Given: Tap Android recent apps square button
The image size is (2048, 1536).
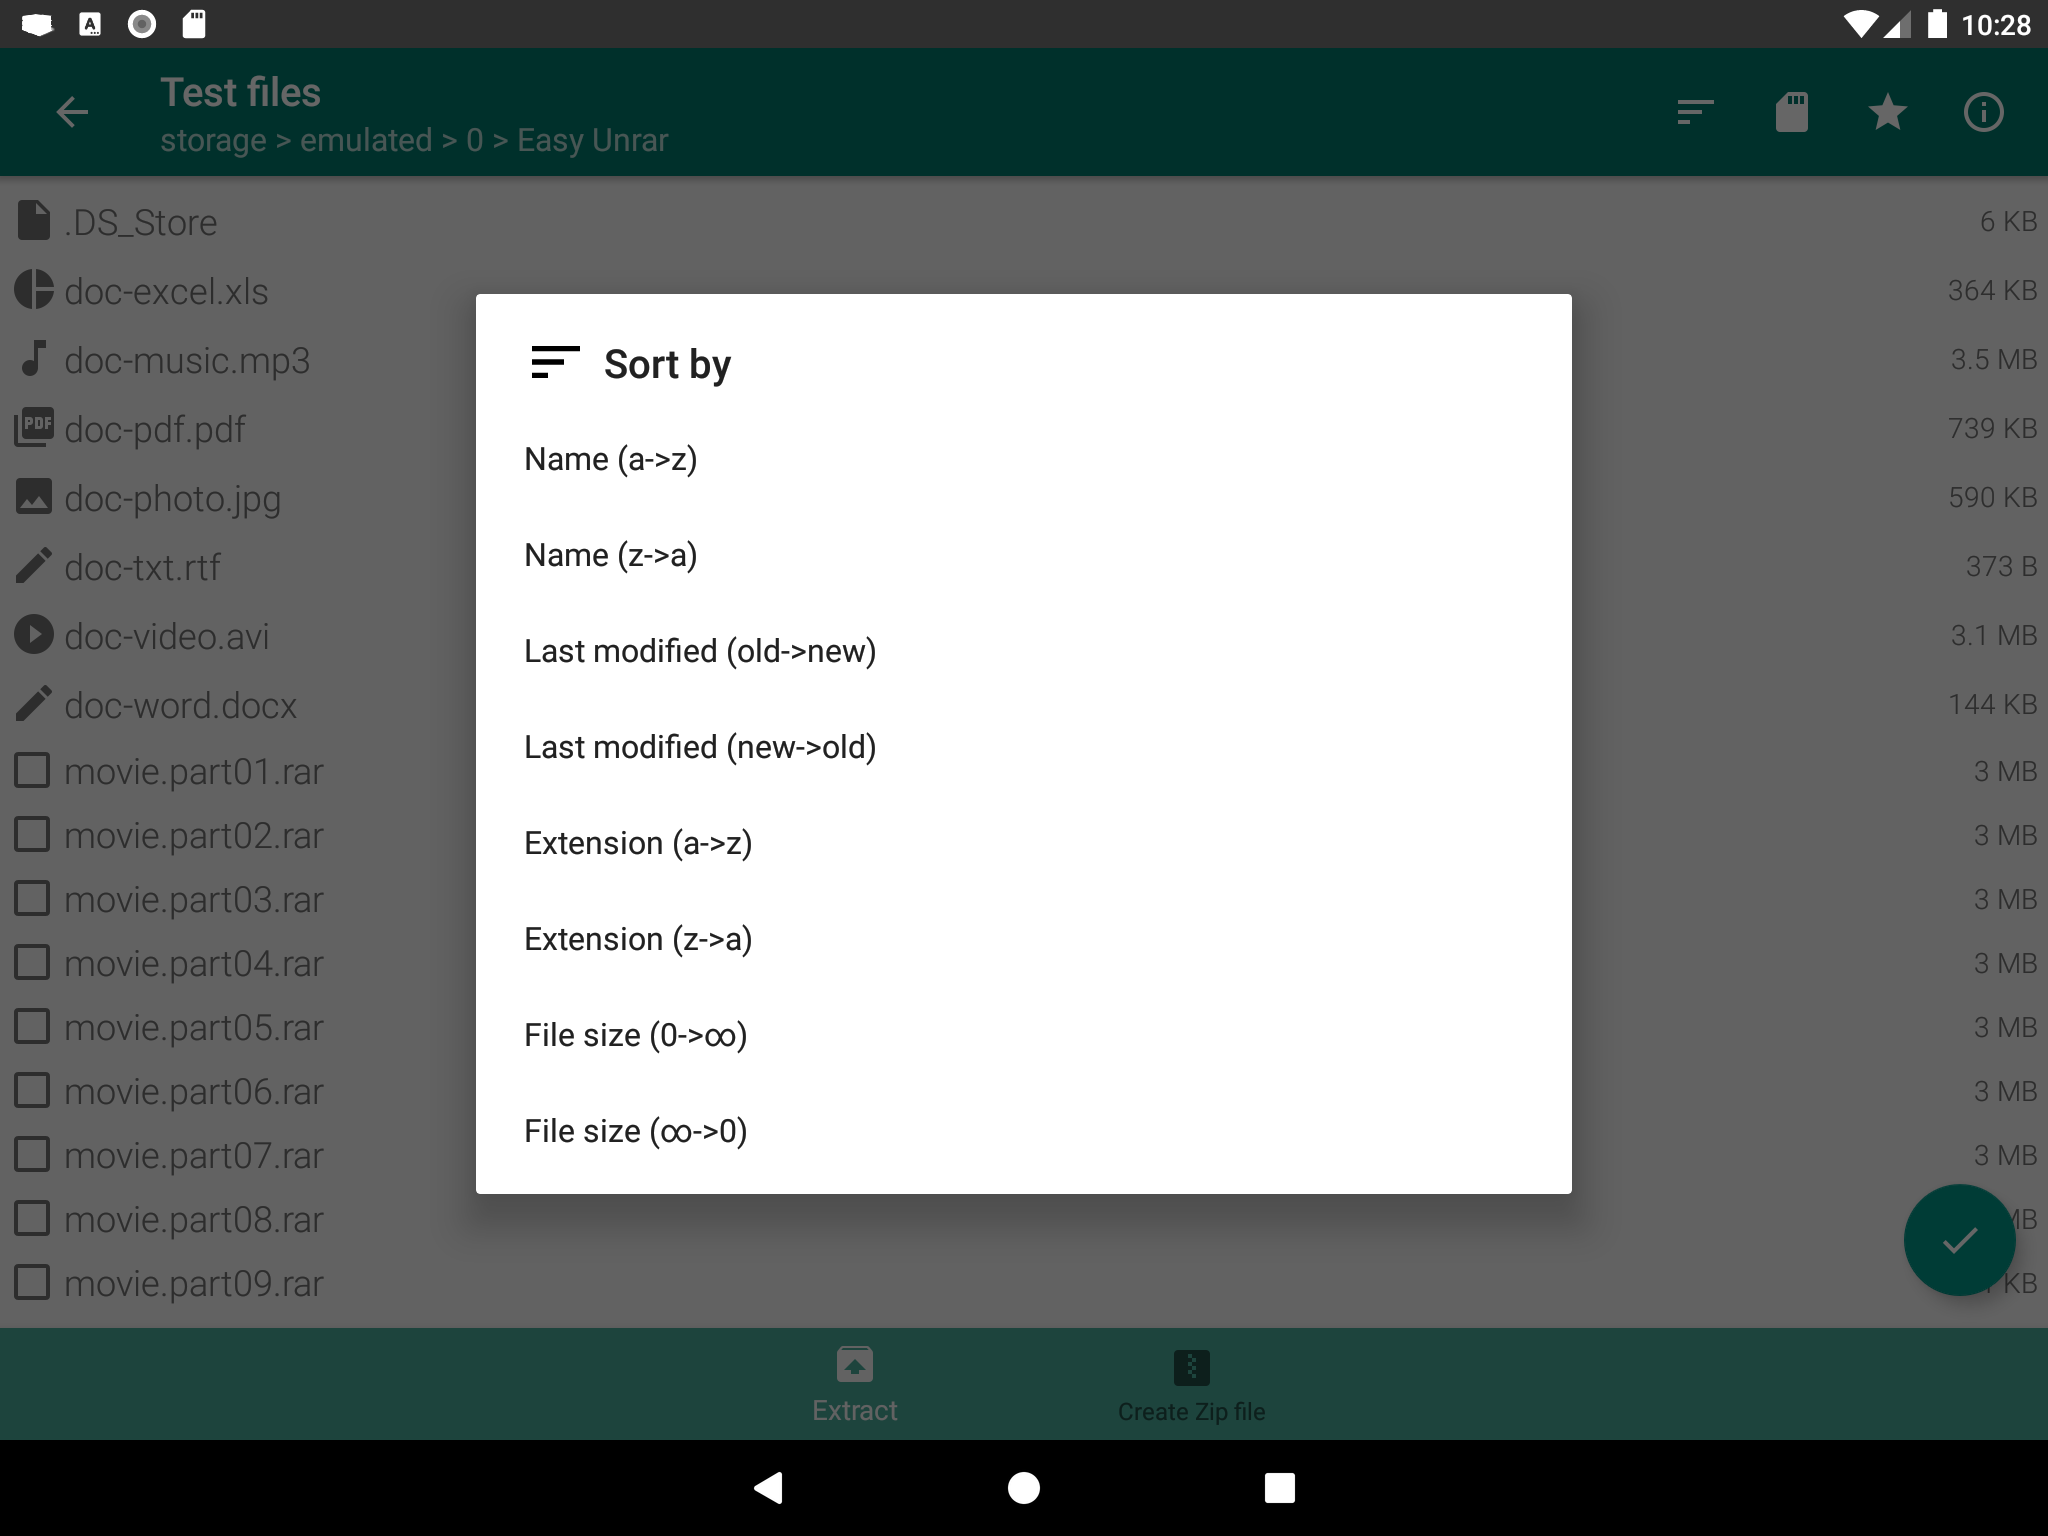Looking at the screenshot, I should click(1279, 1488).
